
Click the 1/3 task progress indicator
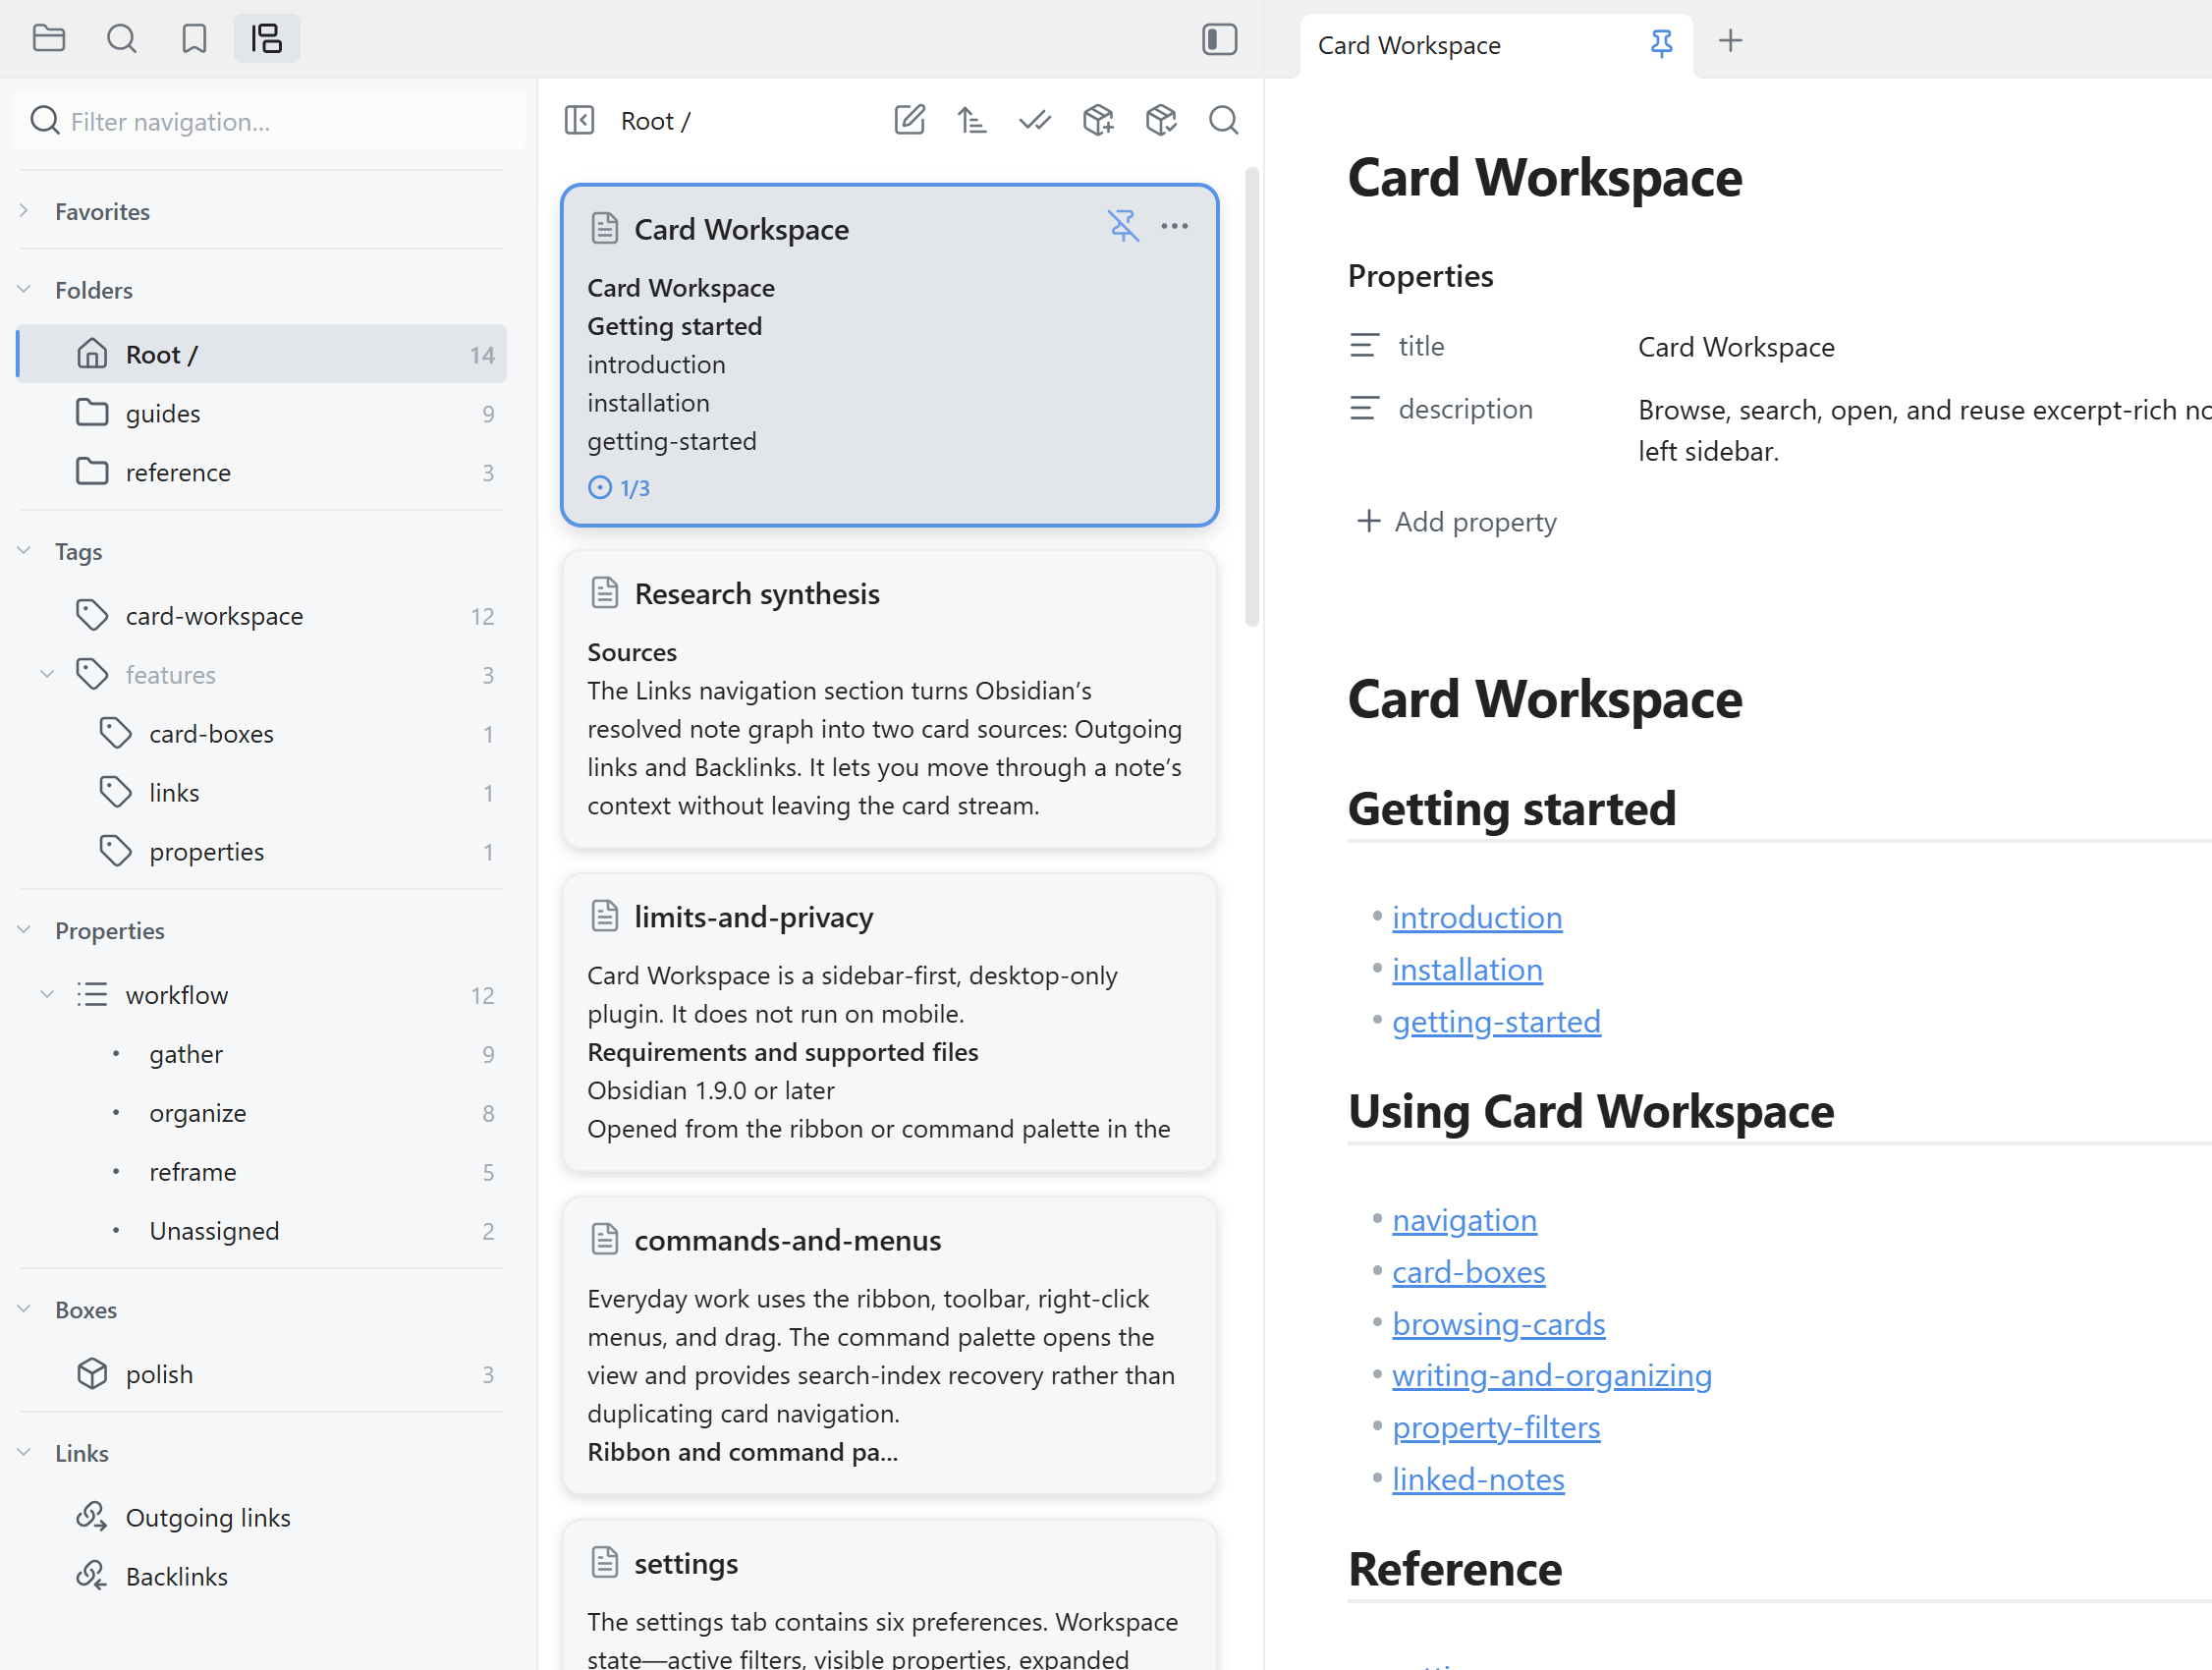(619, 487)
